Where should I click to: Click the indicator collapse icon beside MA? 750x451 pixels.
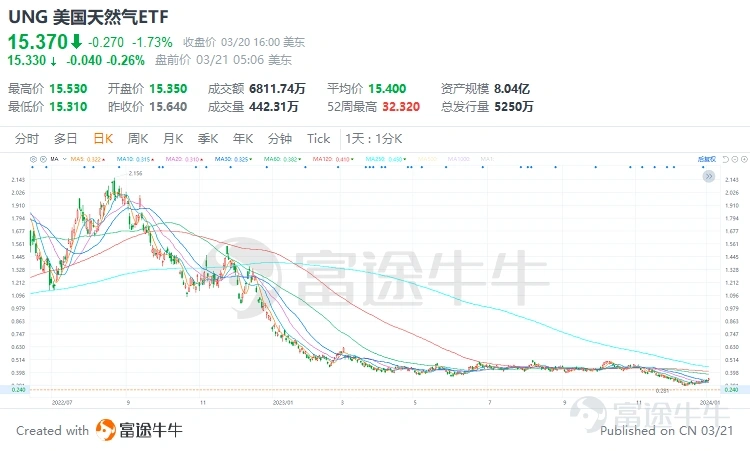tap(43, 159)
